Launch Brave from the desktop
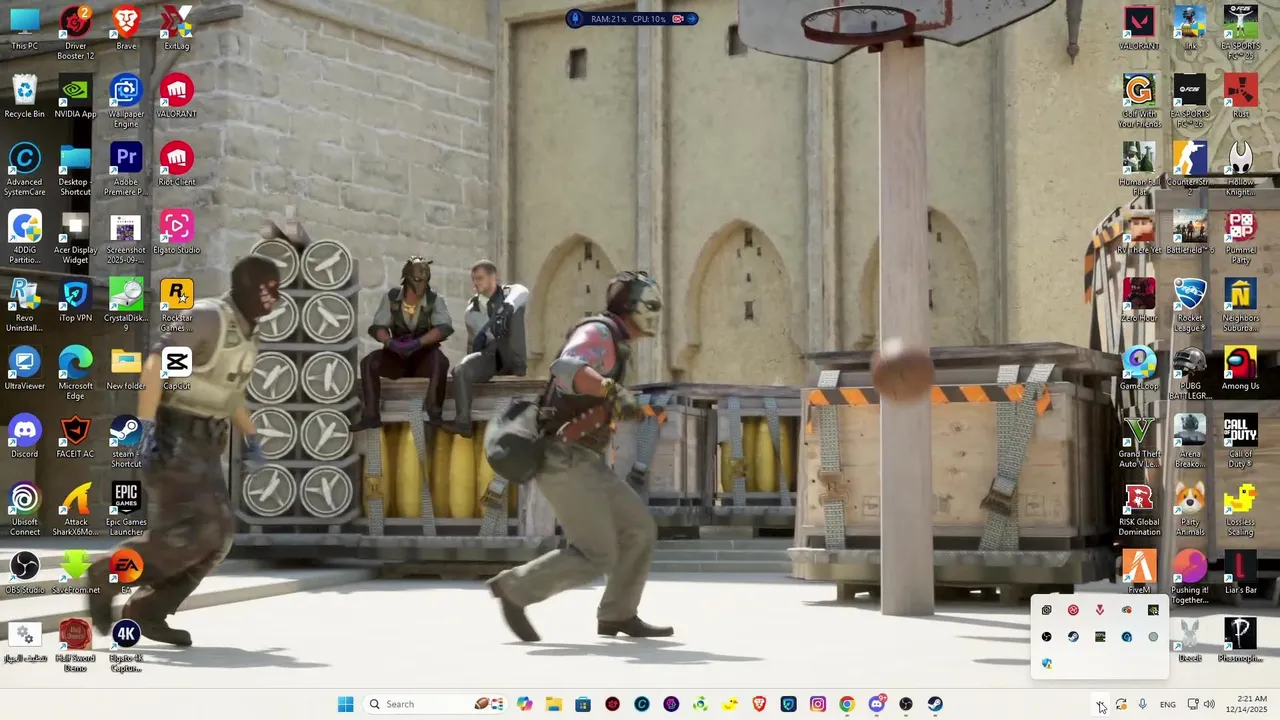The height and width of the screenshot is (720, 1280). click(126, 27)
